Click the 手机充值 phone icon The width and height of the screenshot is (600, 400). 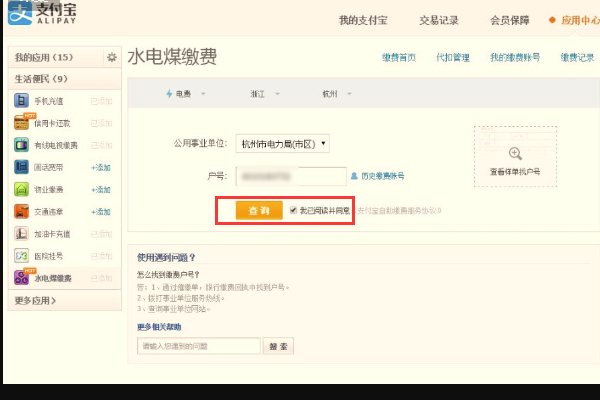21,101
